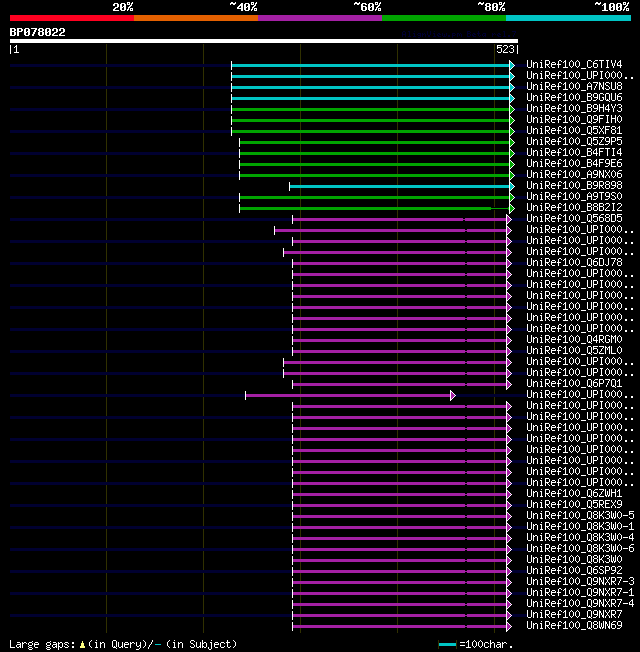Screen dimensions: 640x652
Task: Select the UniRef100_Q9NXR7-4 label
Action: tap(580, 603)
